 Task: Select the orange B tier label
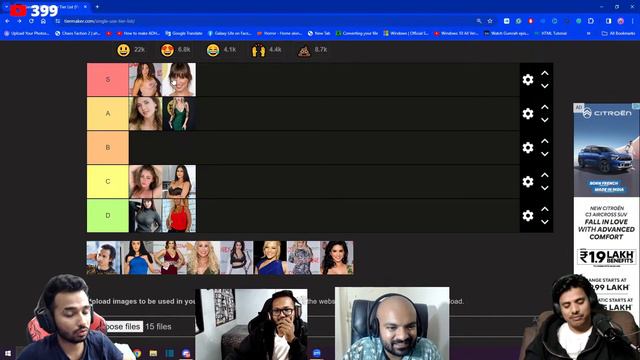point(108,147)
